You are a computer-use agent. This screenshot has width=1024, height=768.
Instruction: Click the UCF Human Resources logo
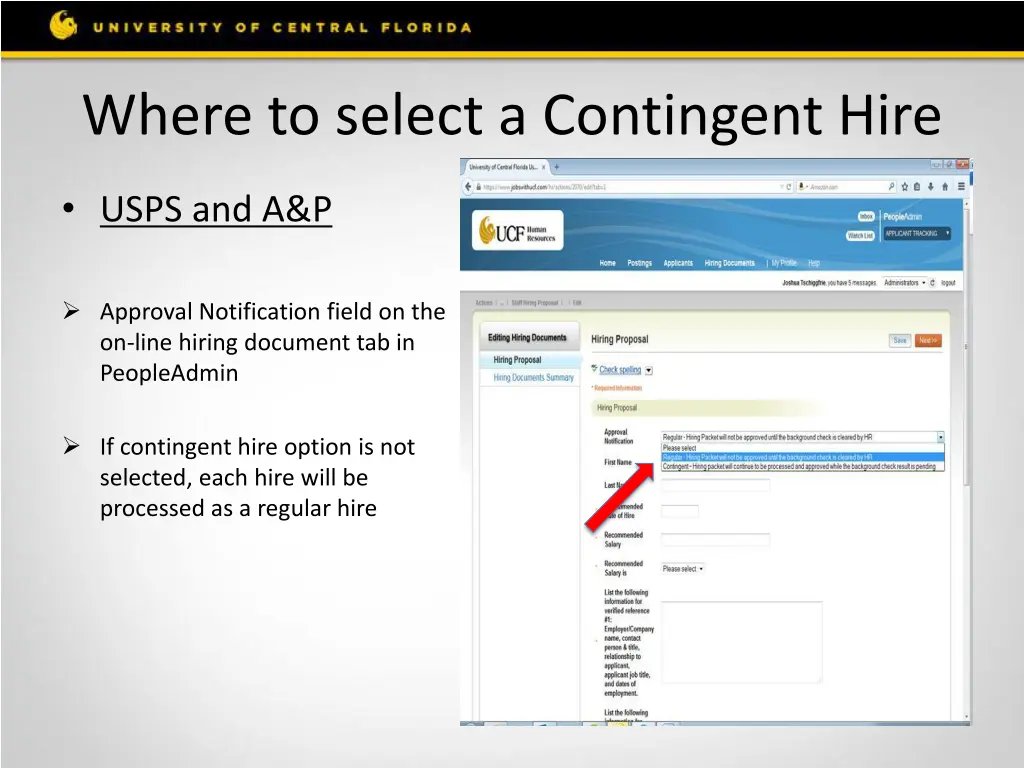(x=517, y=230)
